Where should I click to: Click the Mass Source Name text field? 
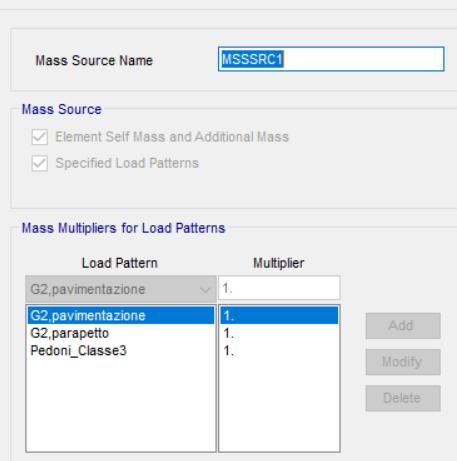coord(331,59)
